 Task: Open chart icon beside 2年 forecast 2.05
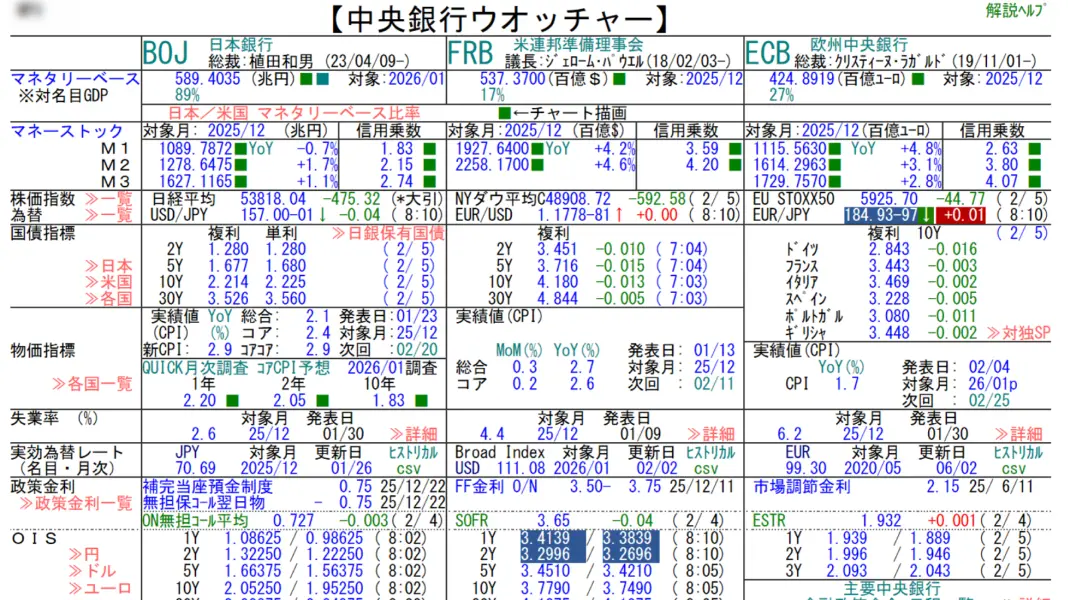click(323, 400)
